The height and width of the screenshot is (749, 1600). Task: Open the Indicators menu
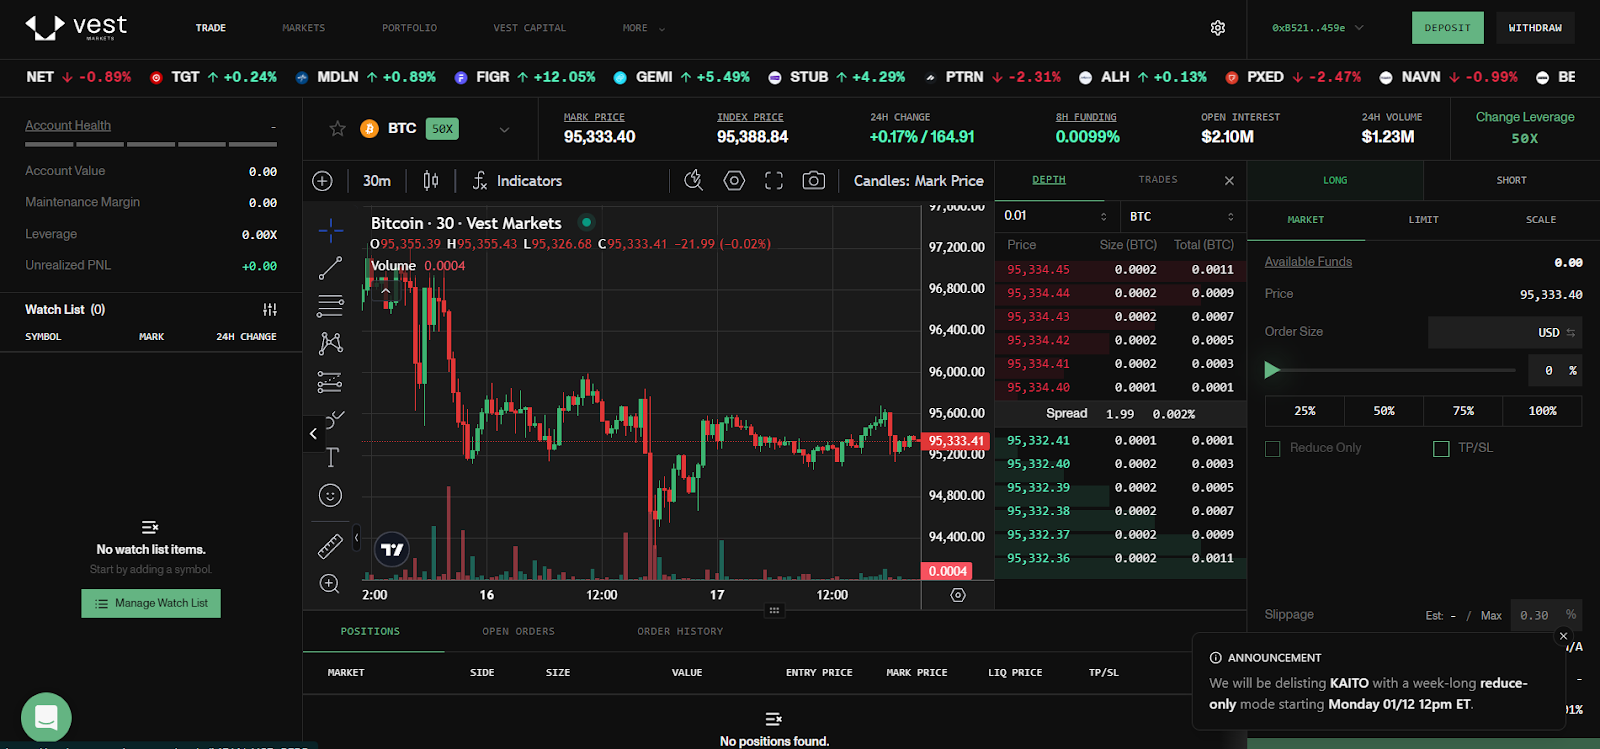tap(517, 181)
